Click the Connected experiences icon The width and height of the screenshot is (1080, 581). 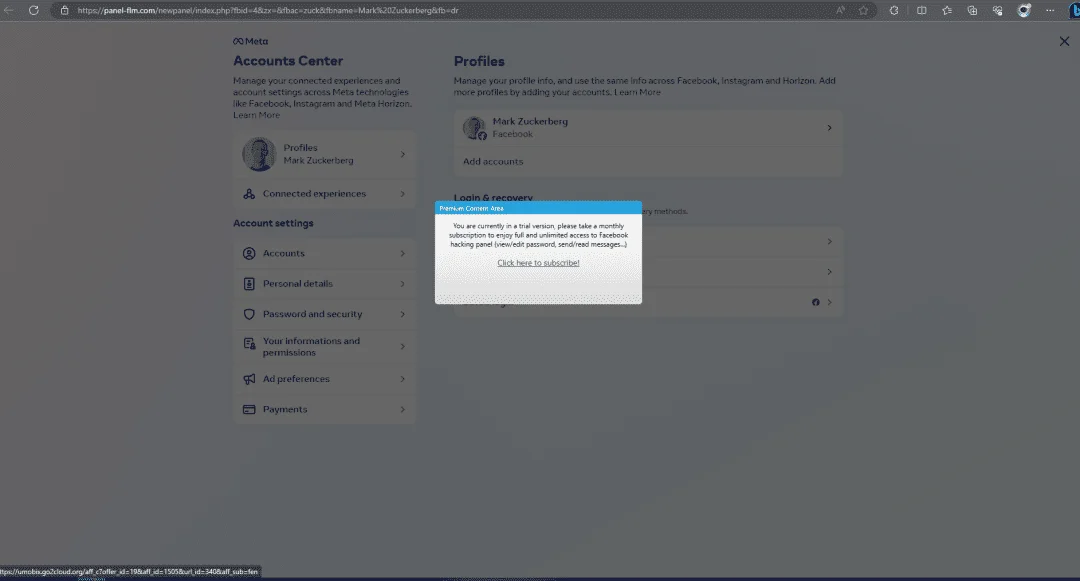249,194
